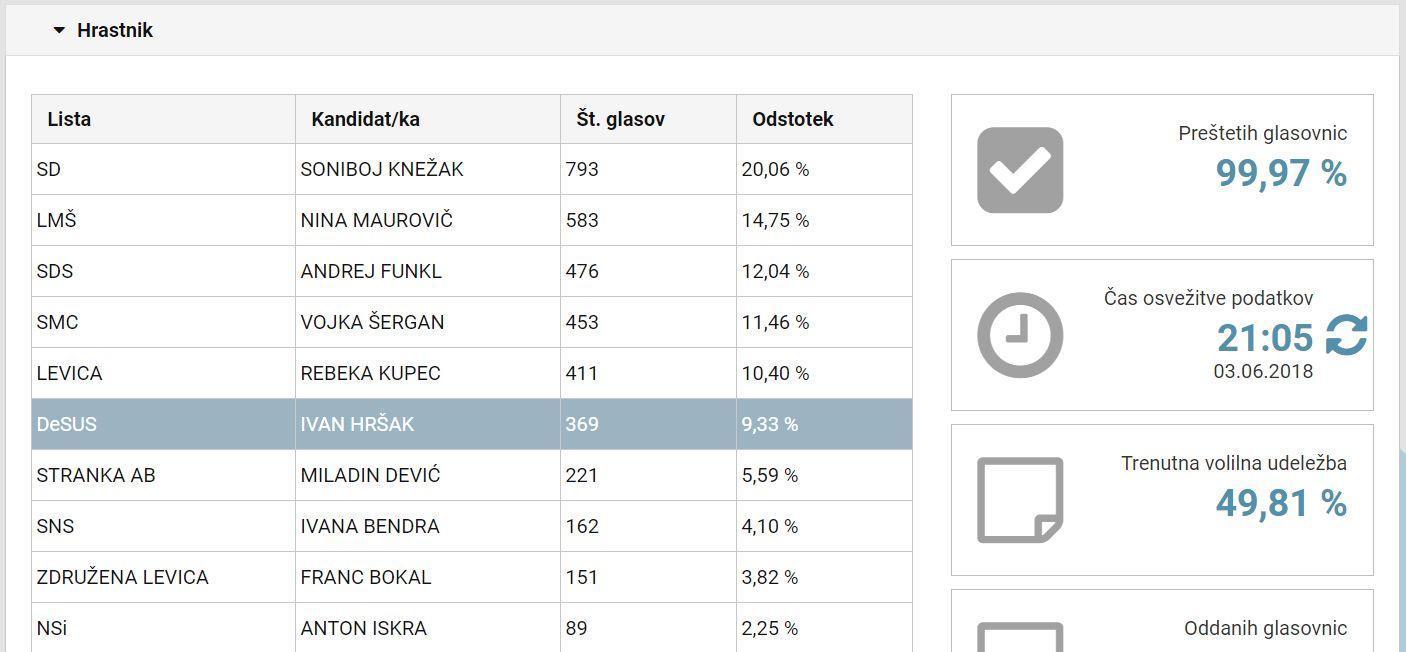Click on Vojka Šergan row
This screenshot has width=1406, height=652.
(372, 323)
